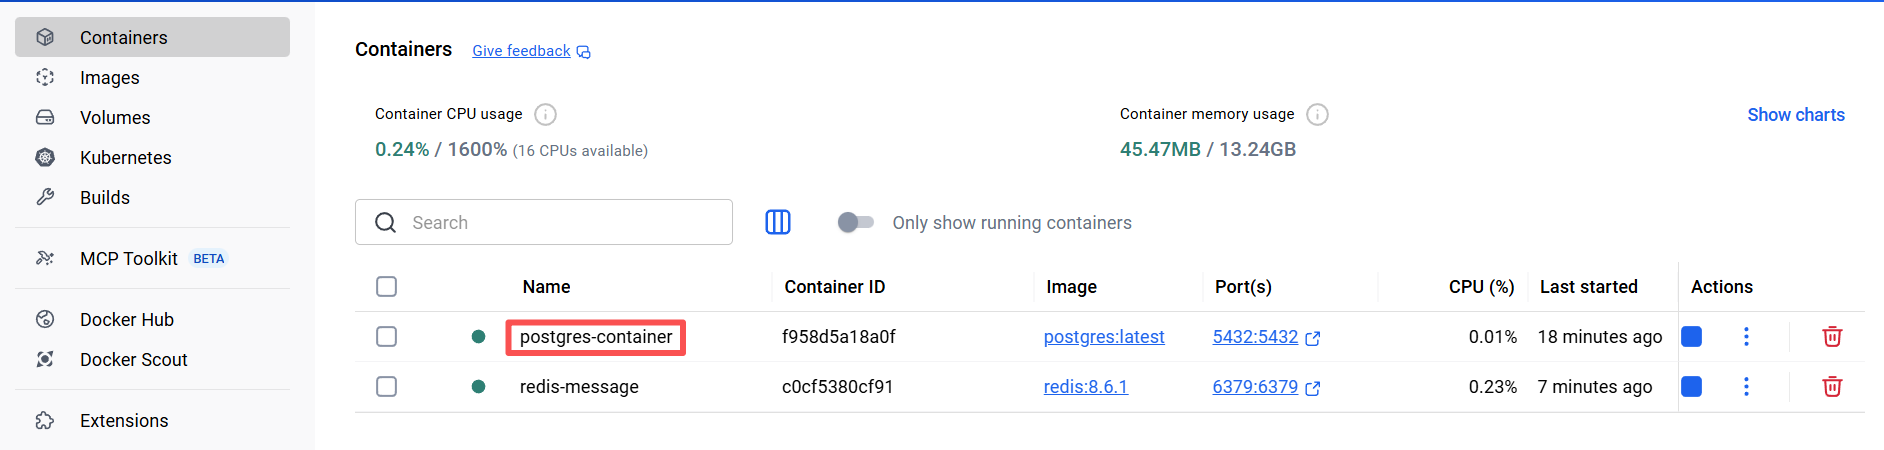The height and width of the screenshot is (450, 1884).
Task: Open Containers in the sidebar
Action: pos(152,37)
